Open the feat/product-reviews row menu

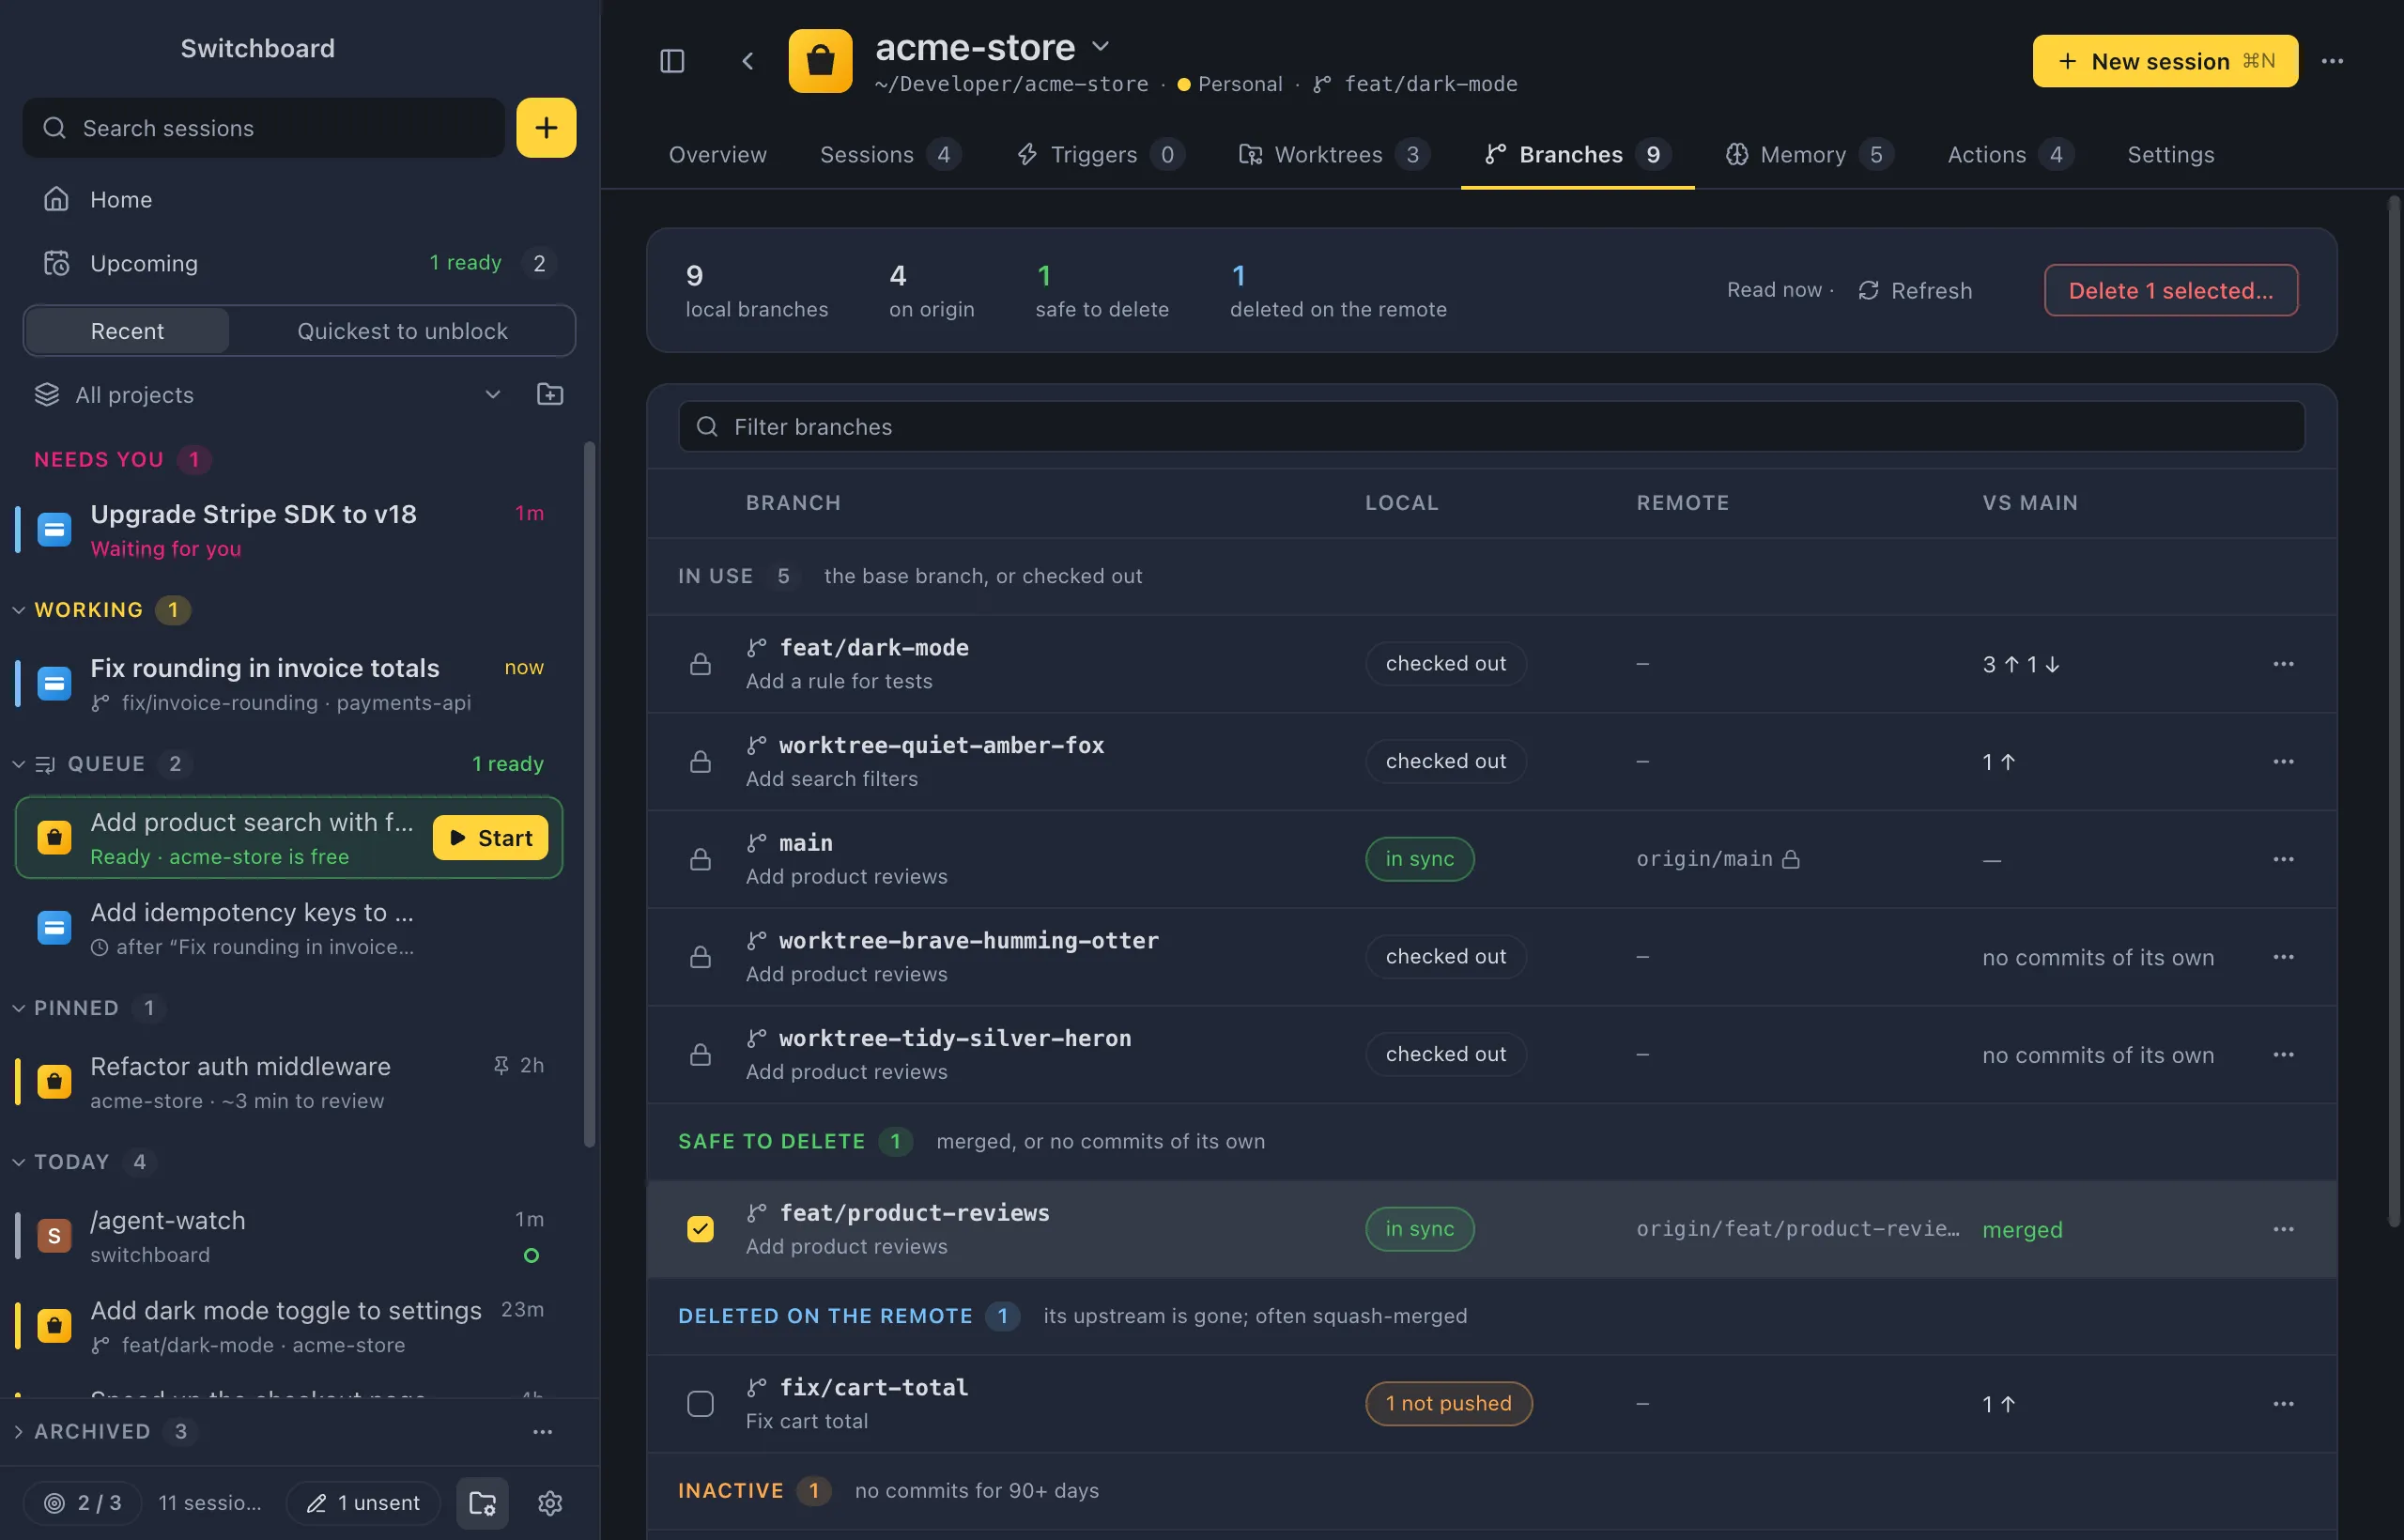pyautogui.click(x=2283, y=1229)
